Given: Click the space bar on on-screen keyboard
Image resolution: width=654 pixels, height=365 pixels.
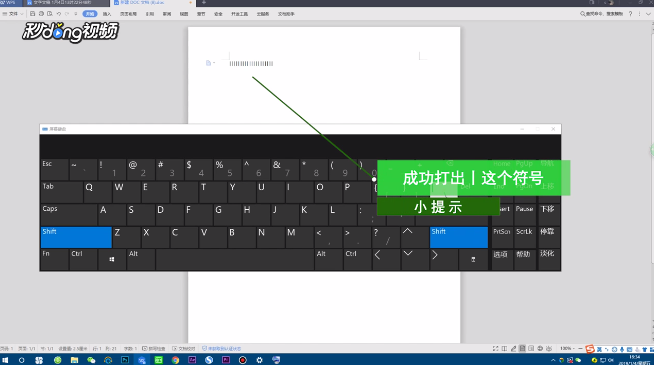Looking at the screenshot, I should [x=235, y=259].
